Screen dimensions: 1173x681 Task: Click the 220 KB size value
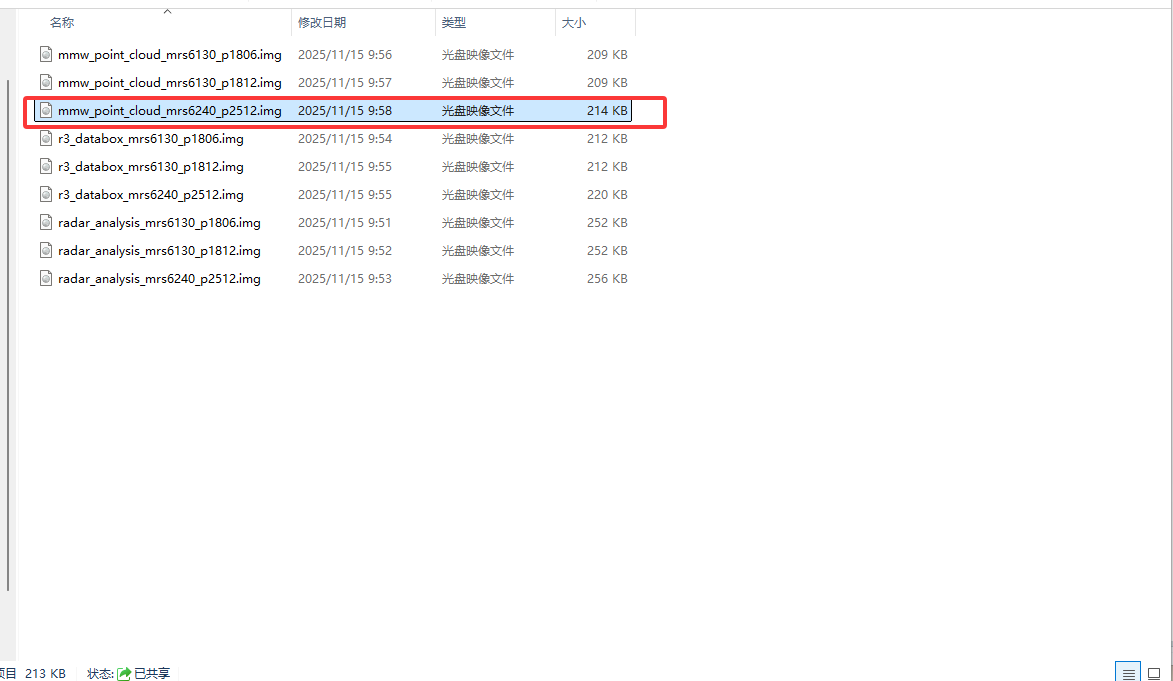607,195
